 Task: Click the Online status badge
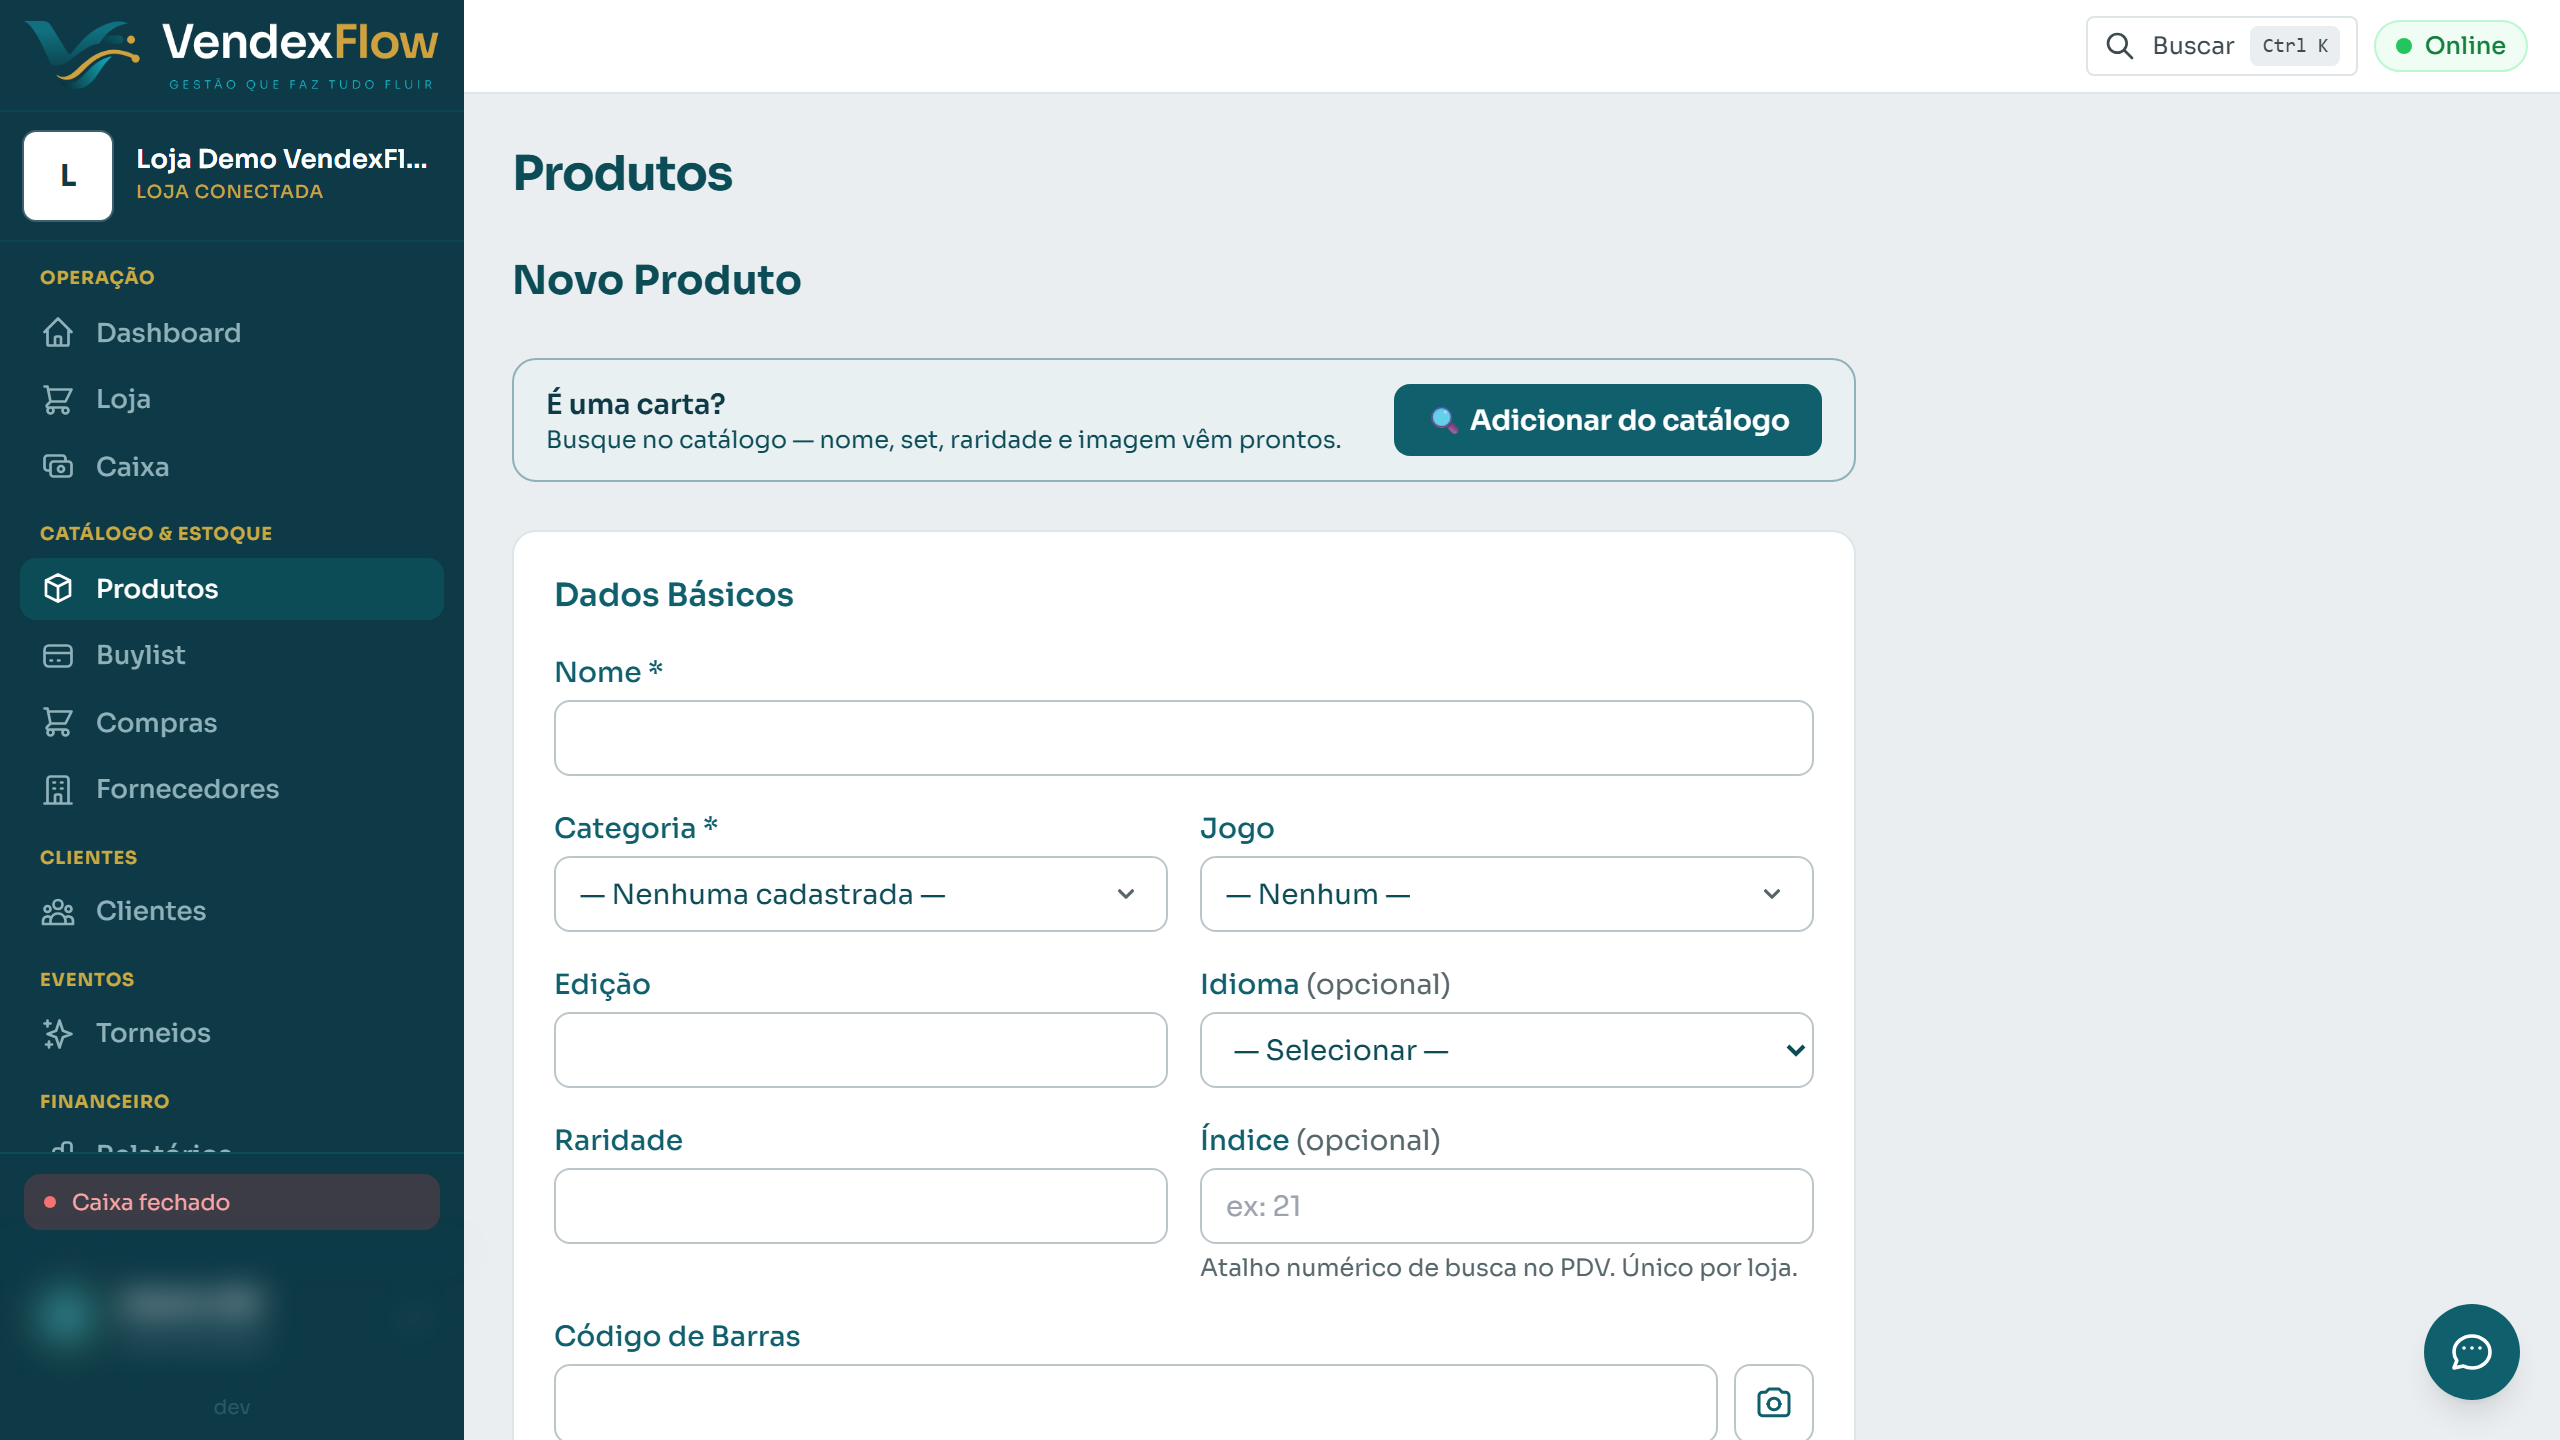pyautogui.click(x=2450, y=46)
